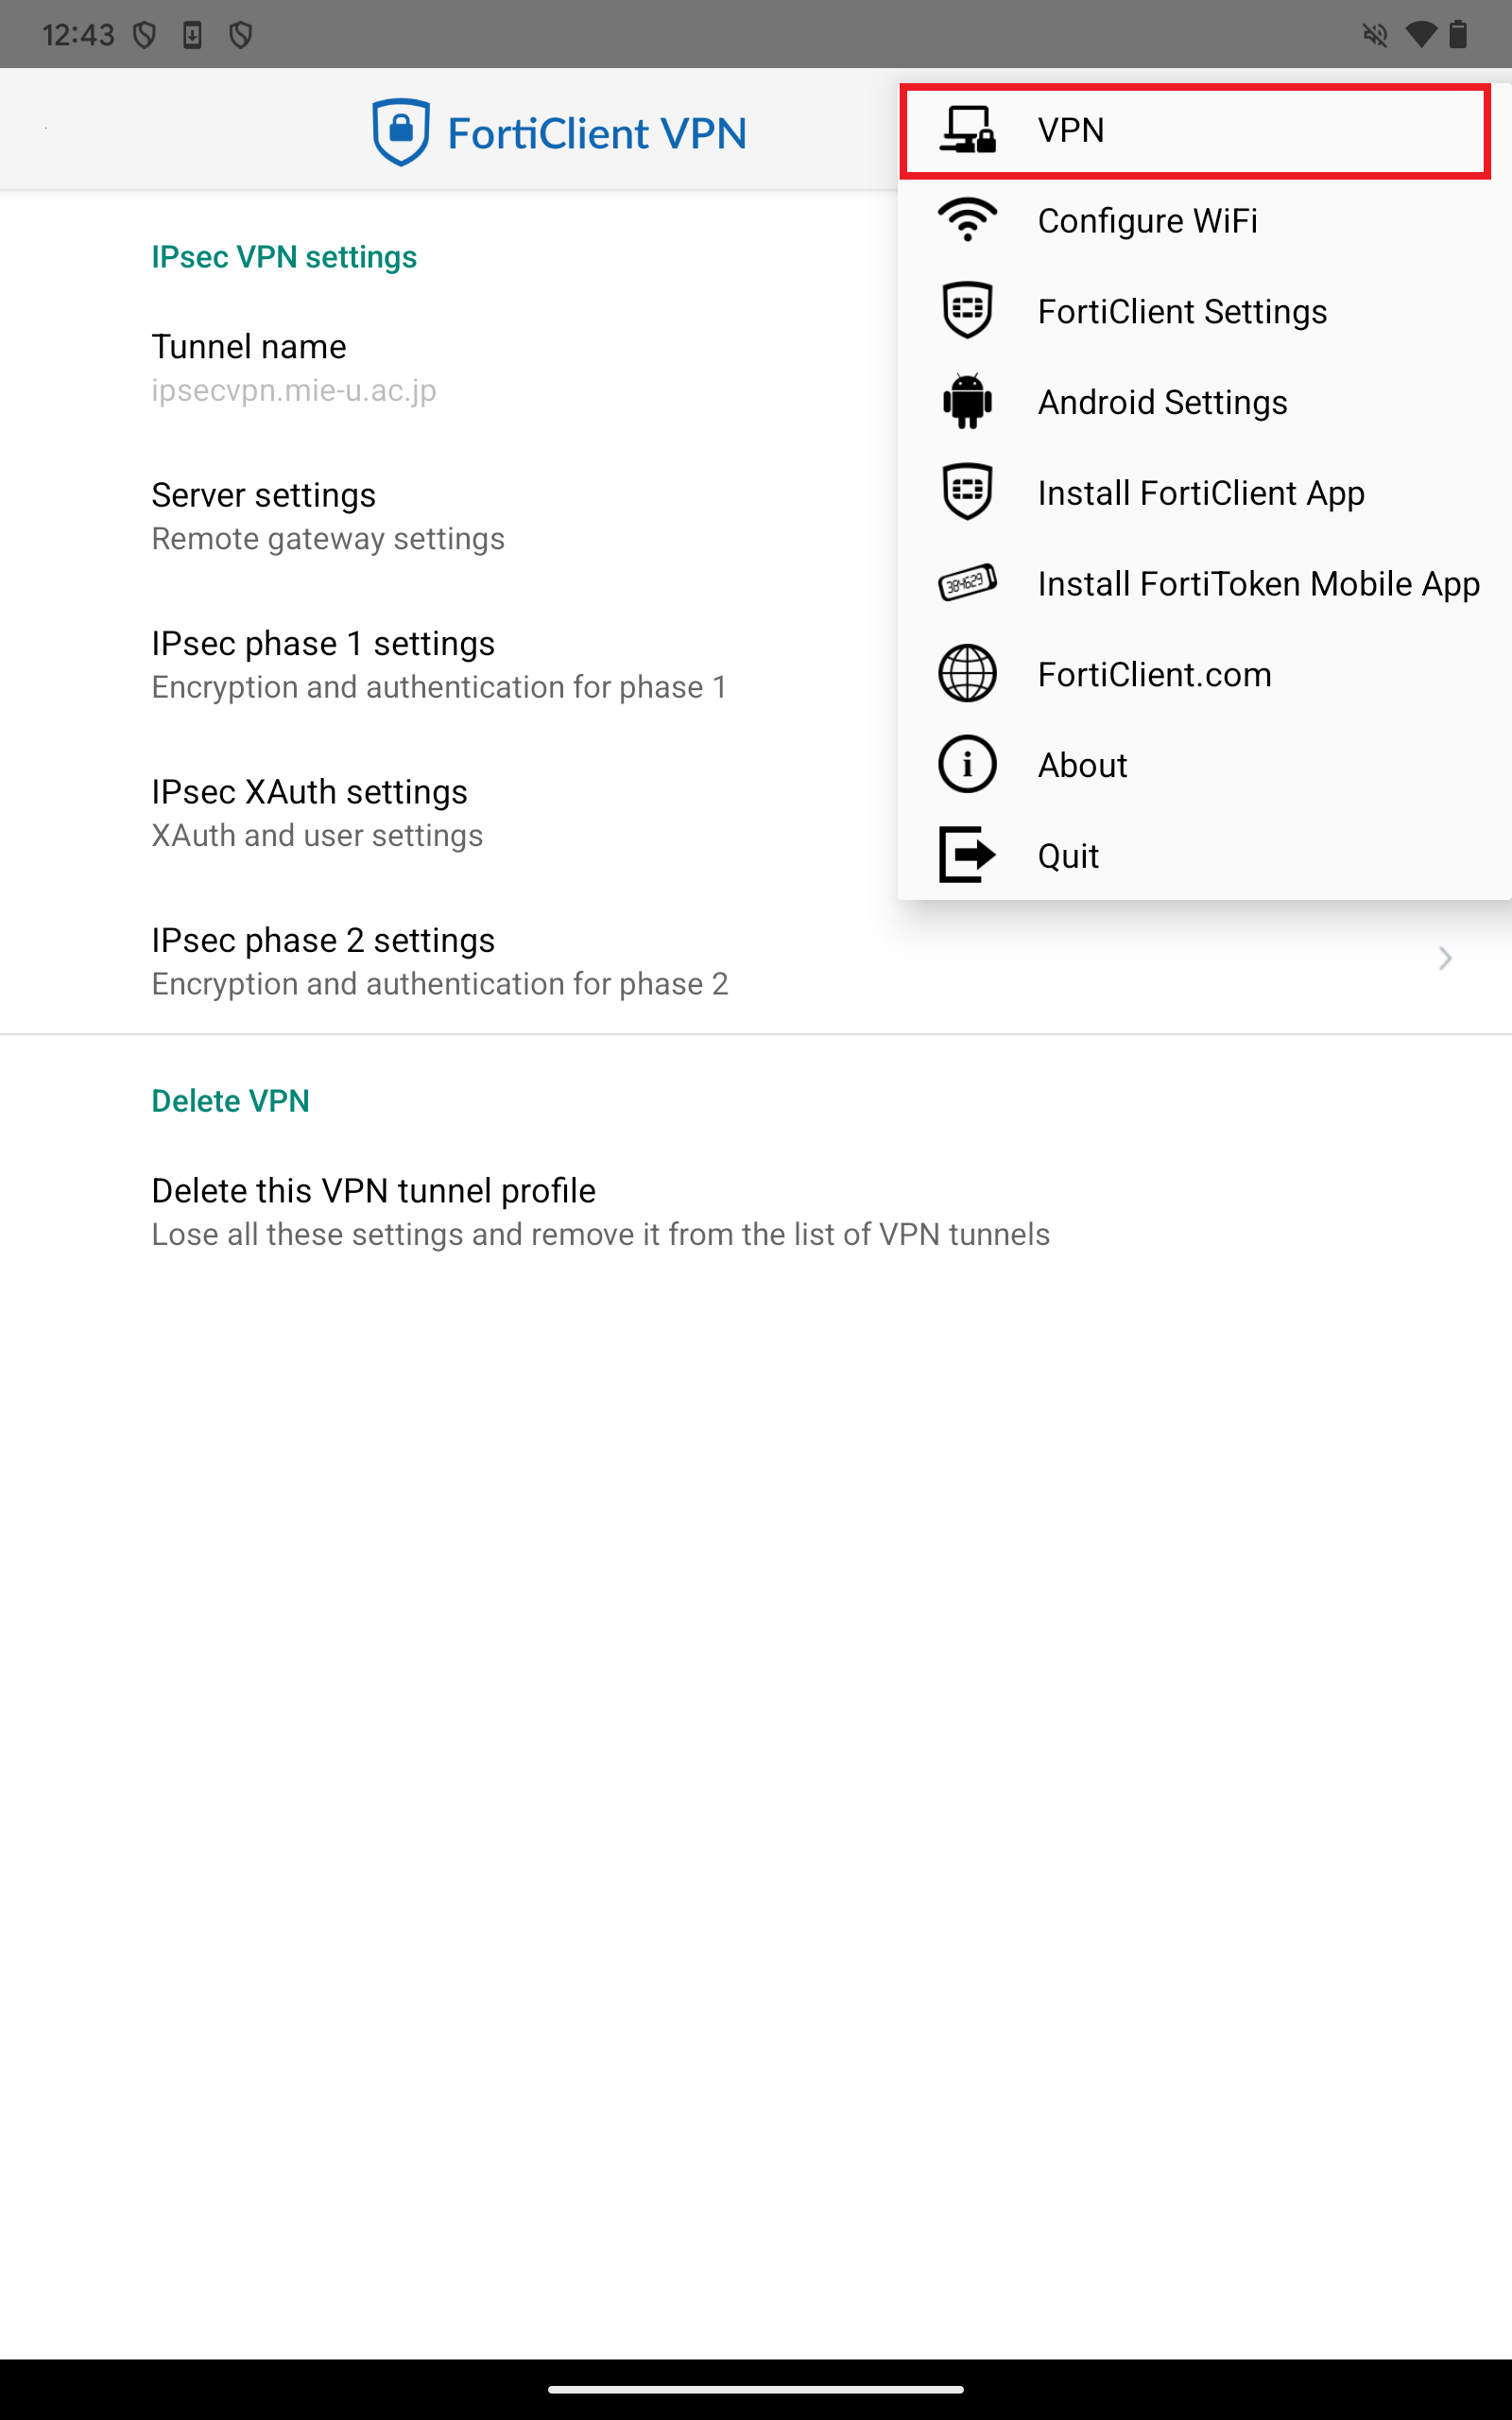
Task: Click the FortiClient.com globe icon
Action: (x=967, y=674)
